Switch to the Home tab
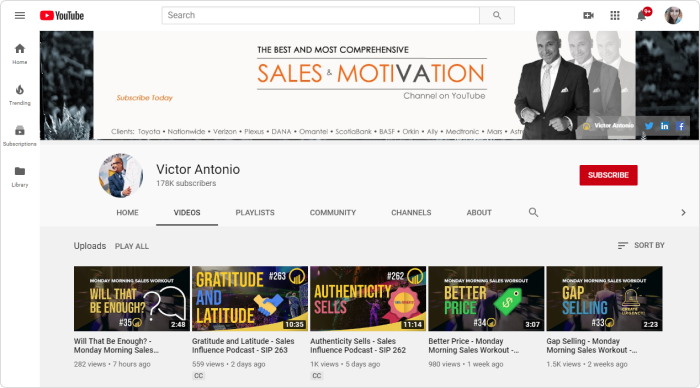 [127, 213]
